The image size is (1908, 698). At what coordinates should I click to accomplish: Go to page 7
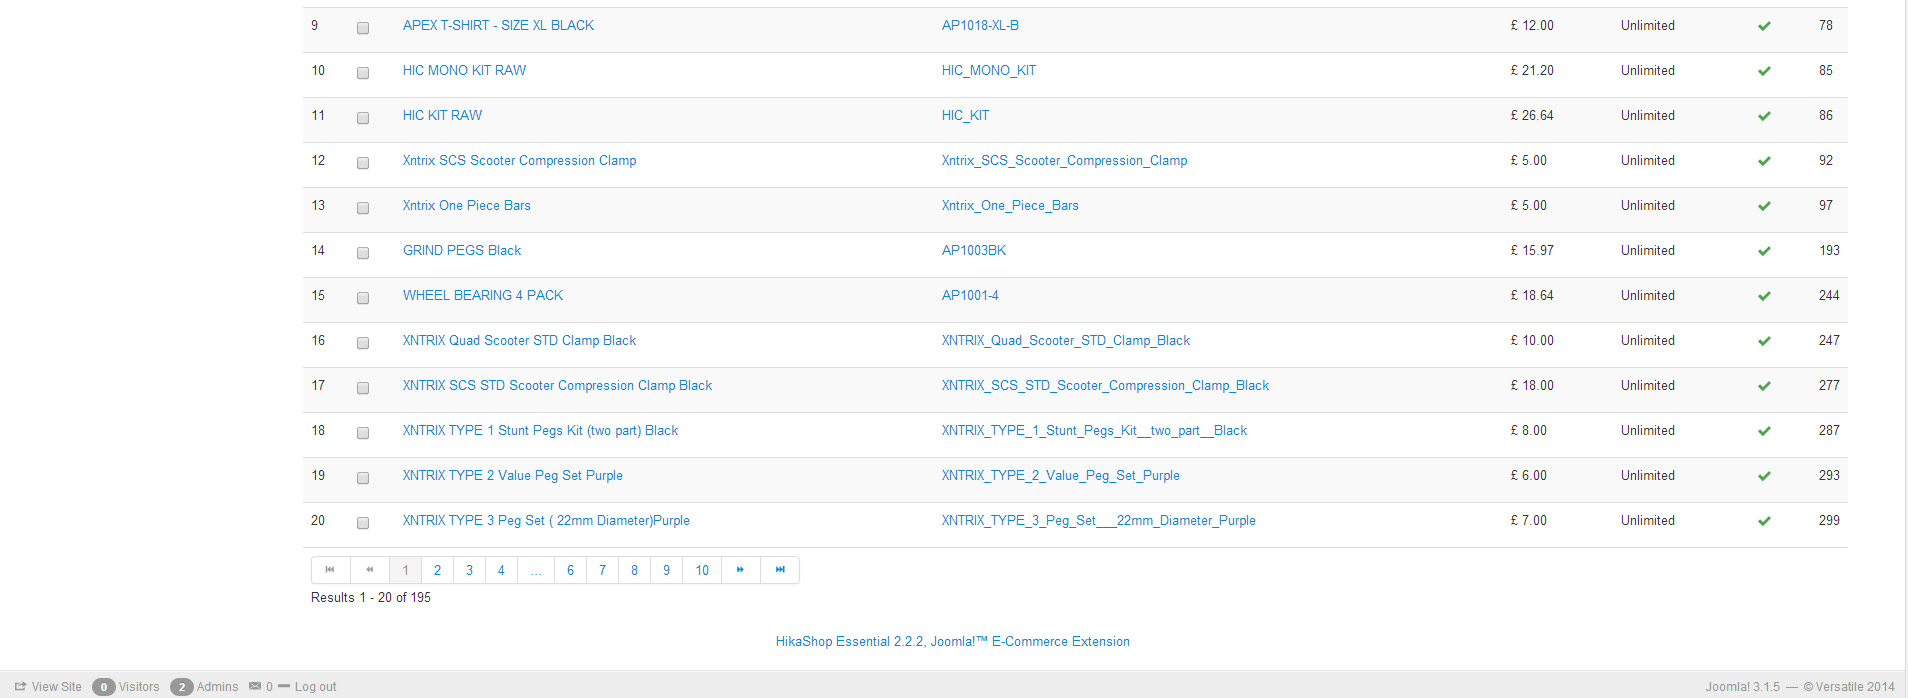pos(602,570)
